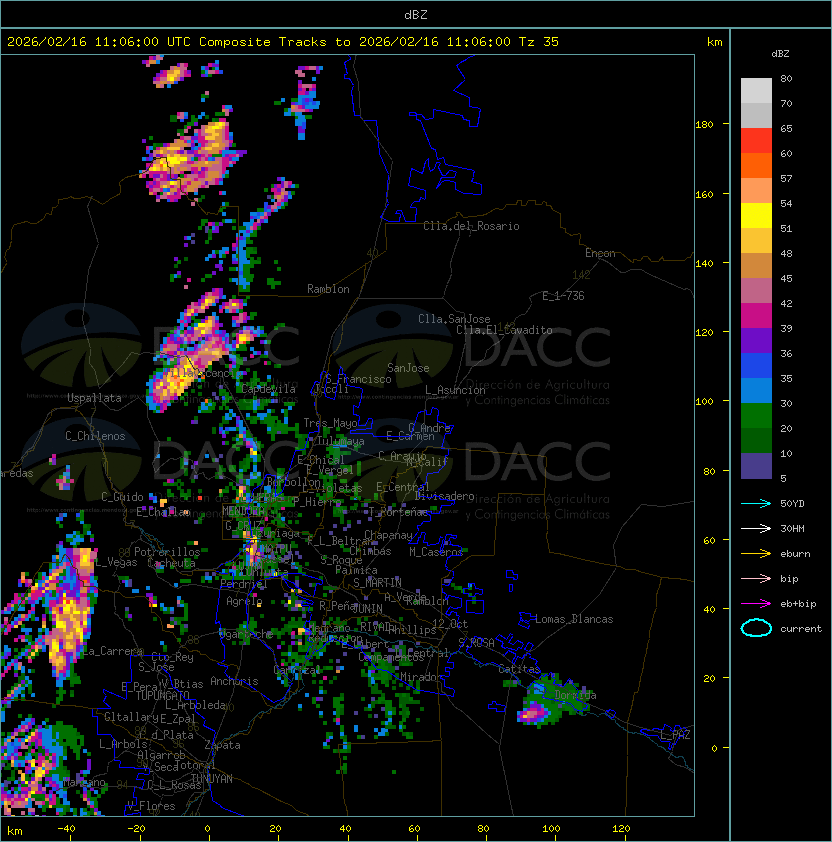Screen dimensions: 832x842
Task: Click the 'Dormida' map label
Action: coord(575,695)
